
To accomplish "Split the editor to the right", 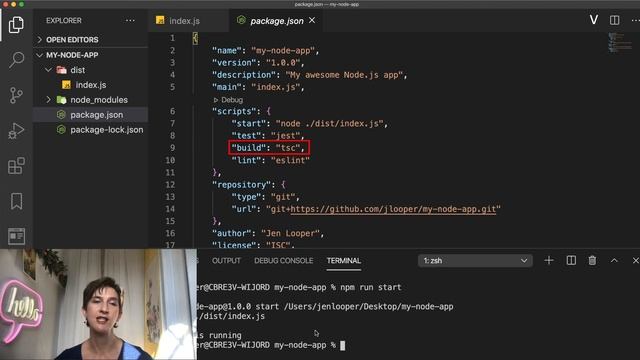I will pos(614,20).
